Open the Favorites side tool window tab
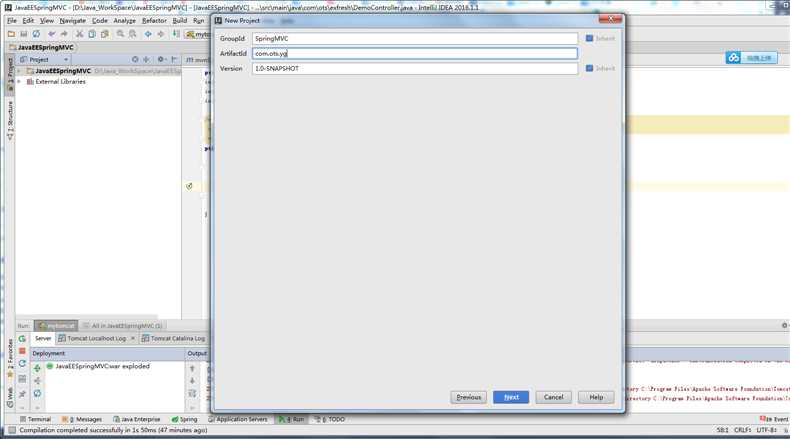The image size is (790, 439). (10, 359)
